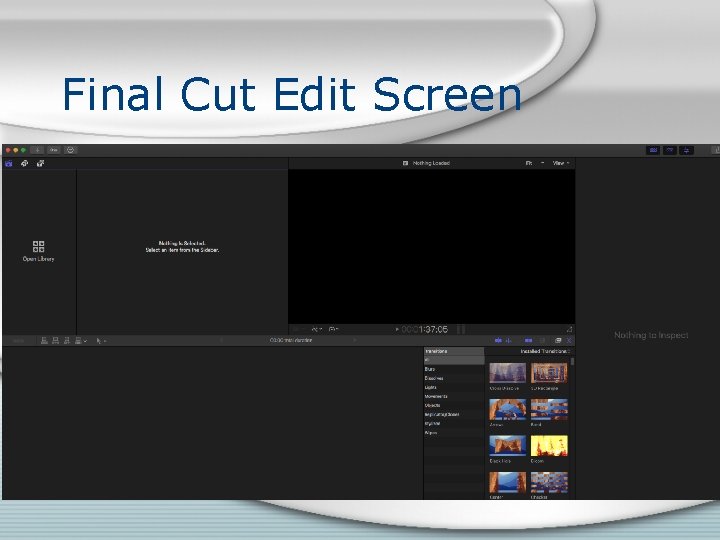
Task: Expand the edit mode chevron dropdown
Action: tap(85, 341)
